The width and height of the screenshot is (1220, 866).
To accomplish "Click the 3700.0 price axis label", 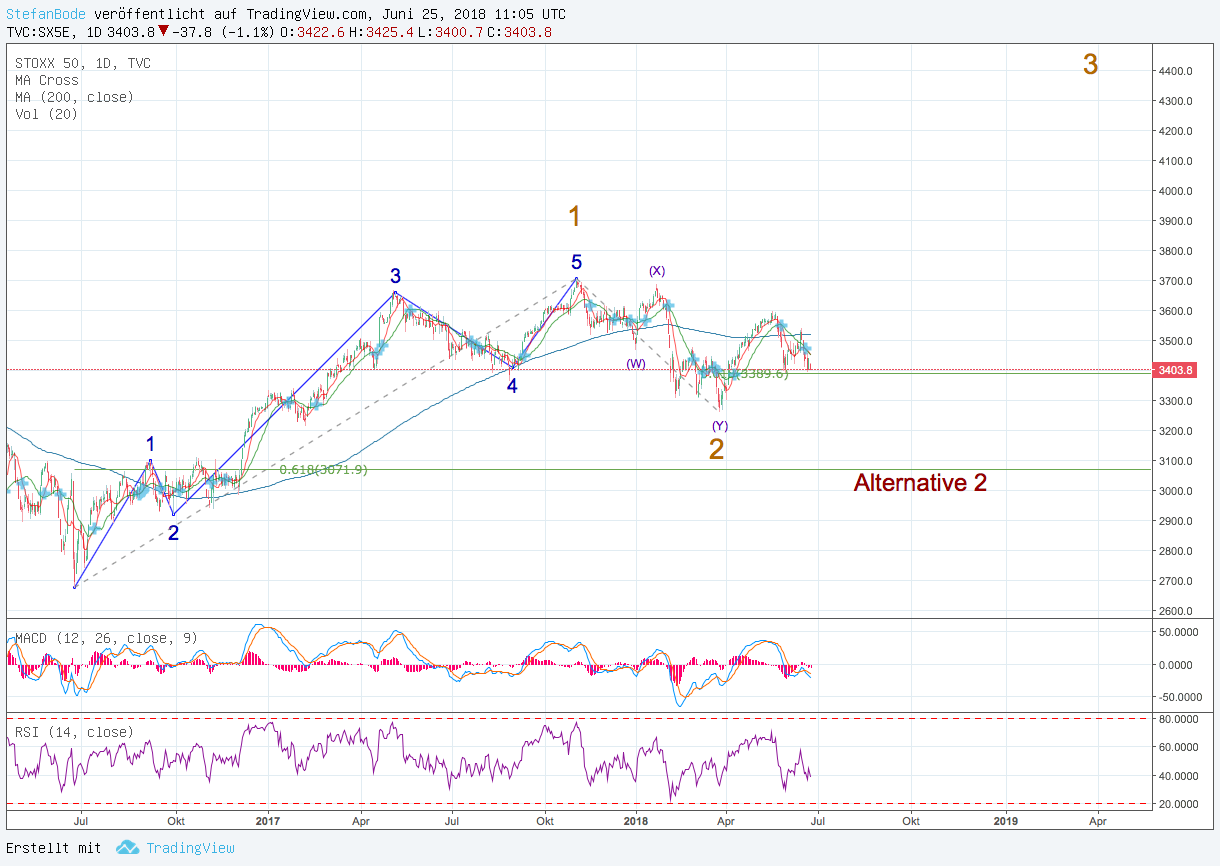I will (1175, 281).
